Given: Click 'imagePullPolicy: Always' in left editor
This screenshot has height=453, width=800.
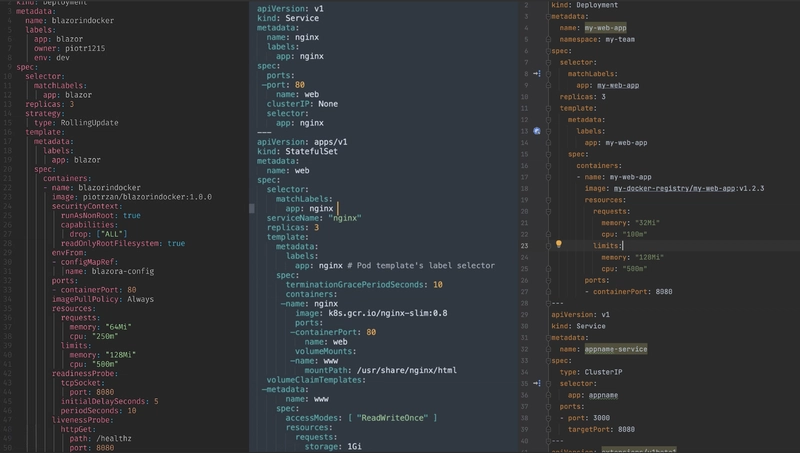Looking at the screenshot, I should (x=103, y=299).
